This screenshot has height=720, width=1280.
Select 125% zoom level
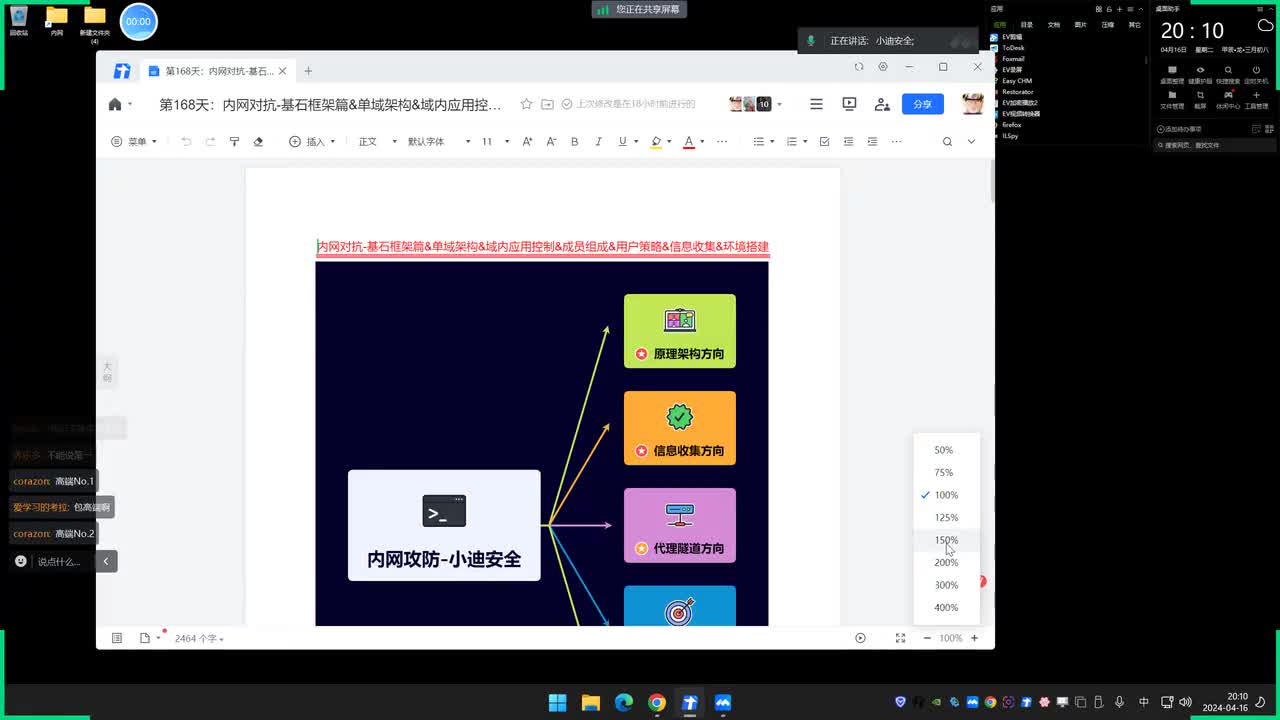pyautogui.click(x=946, y=518)
